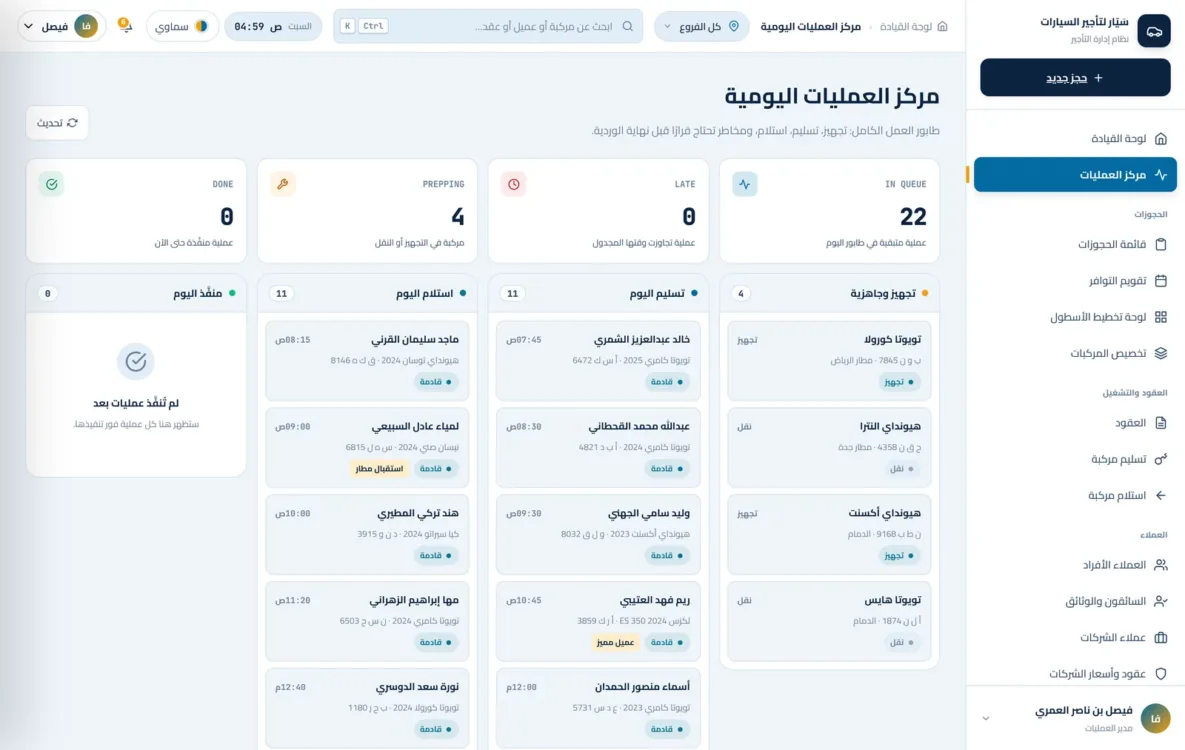Click the استلام اليوم column header
1185x750 pixels.
point(367,293)
